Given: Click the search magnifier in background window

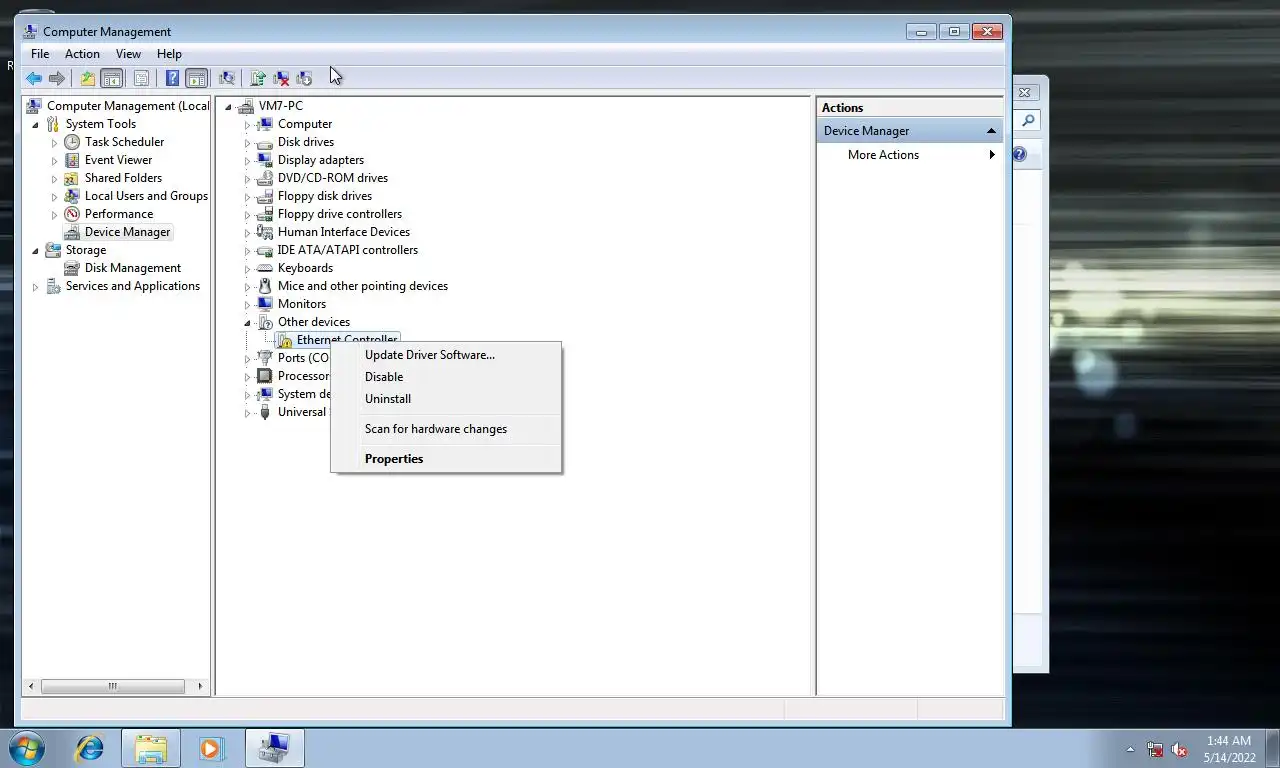Looking at the screenshot, I should point(1028,121).
